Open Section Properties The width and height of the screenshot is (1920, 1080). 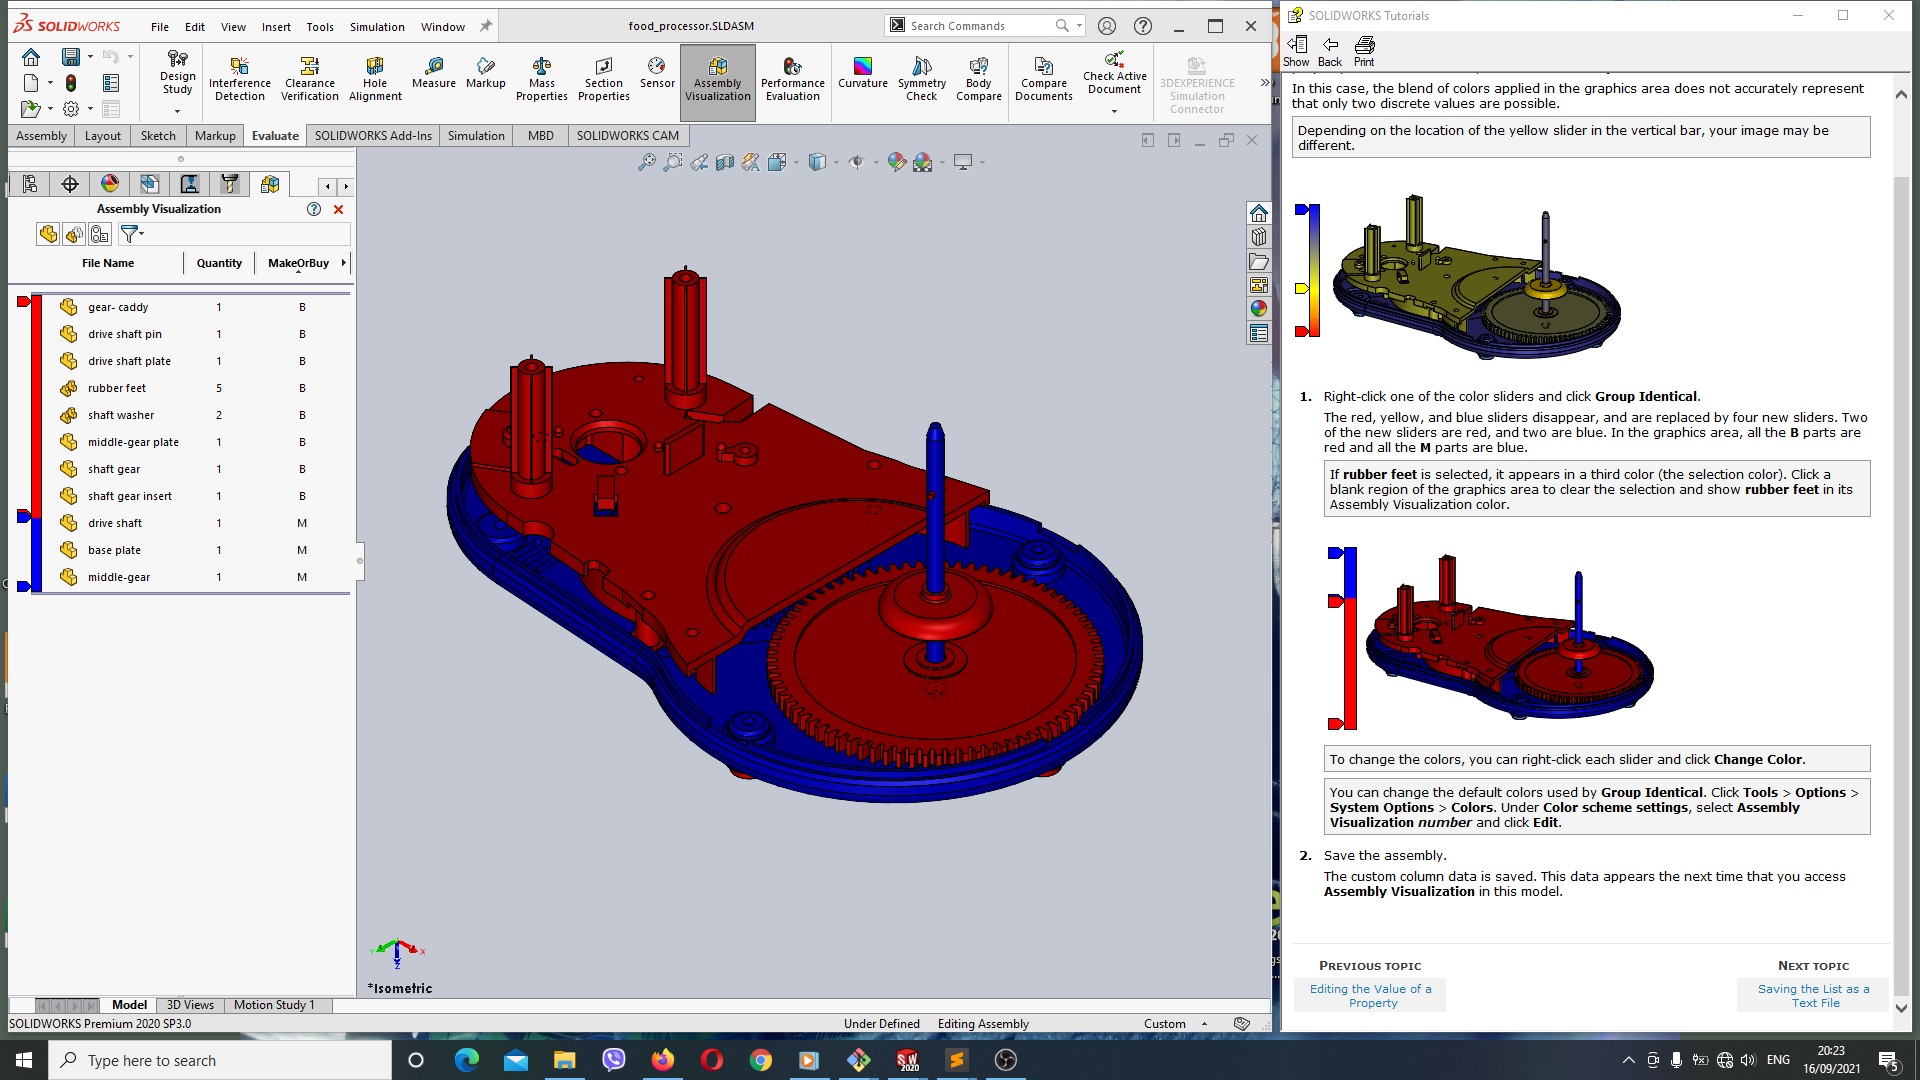tap(604, 80)
